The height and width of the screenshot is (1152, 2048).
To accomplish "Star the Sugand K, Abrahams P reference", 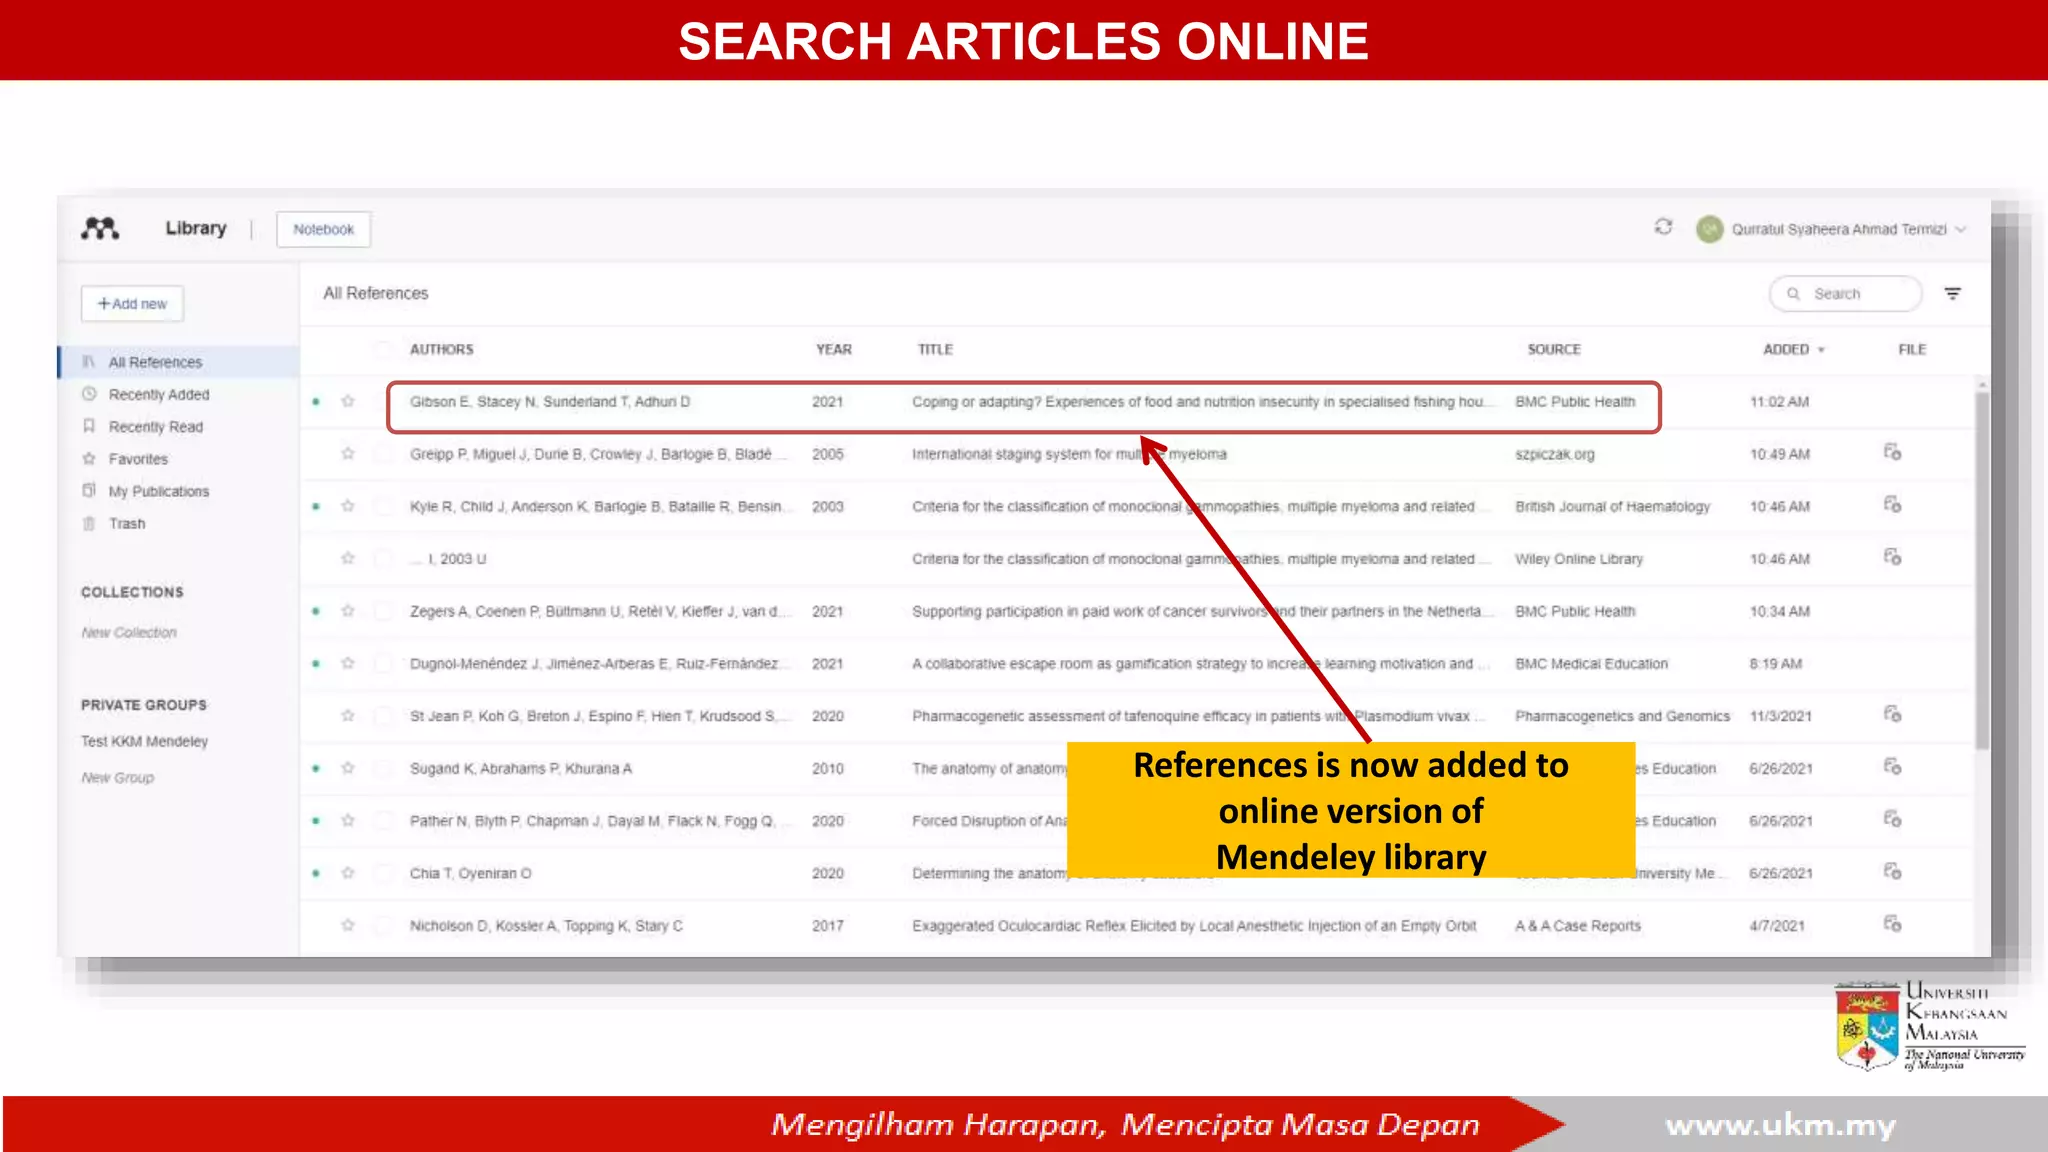I will point(348,769).
